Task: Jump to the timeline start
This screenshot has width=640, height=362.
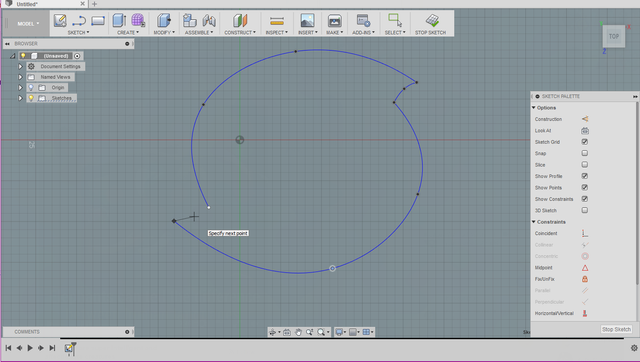Action: tap(8, 348)
